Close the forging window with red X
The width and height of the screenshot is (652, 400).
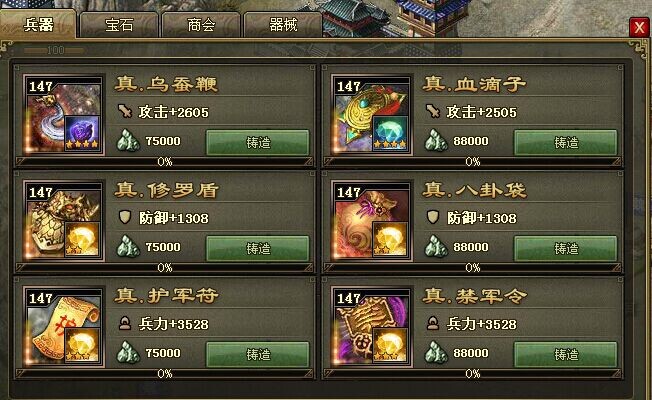point(639,27)
